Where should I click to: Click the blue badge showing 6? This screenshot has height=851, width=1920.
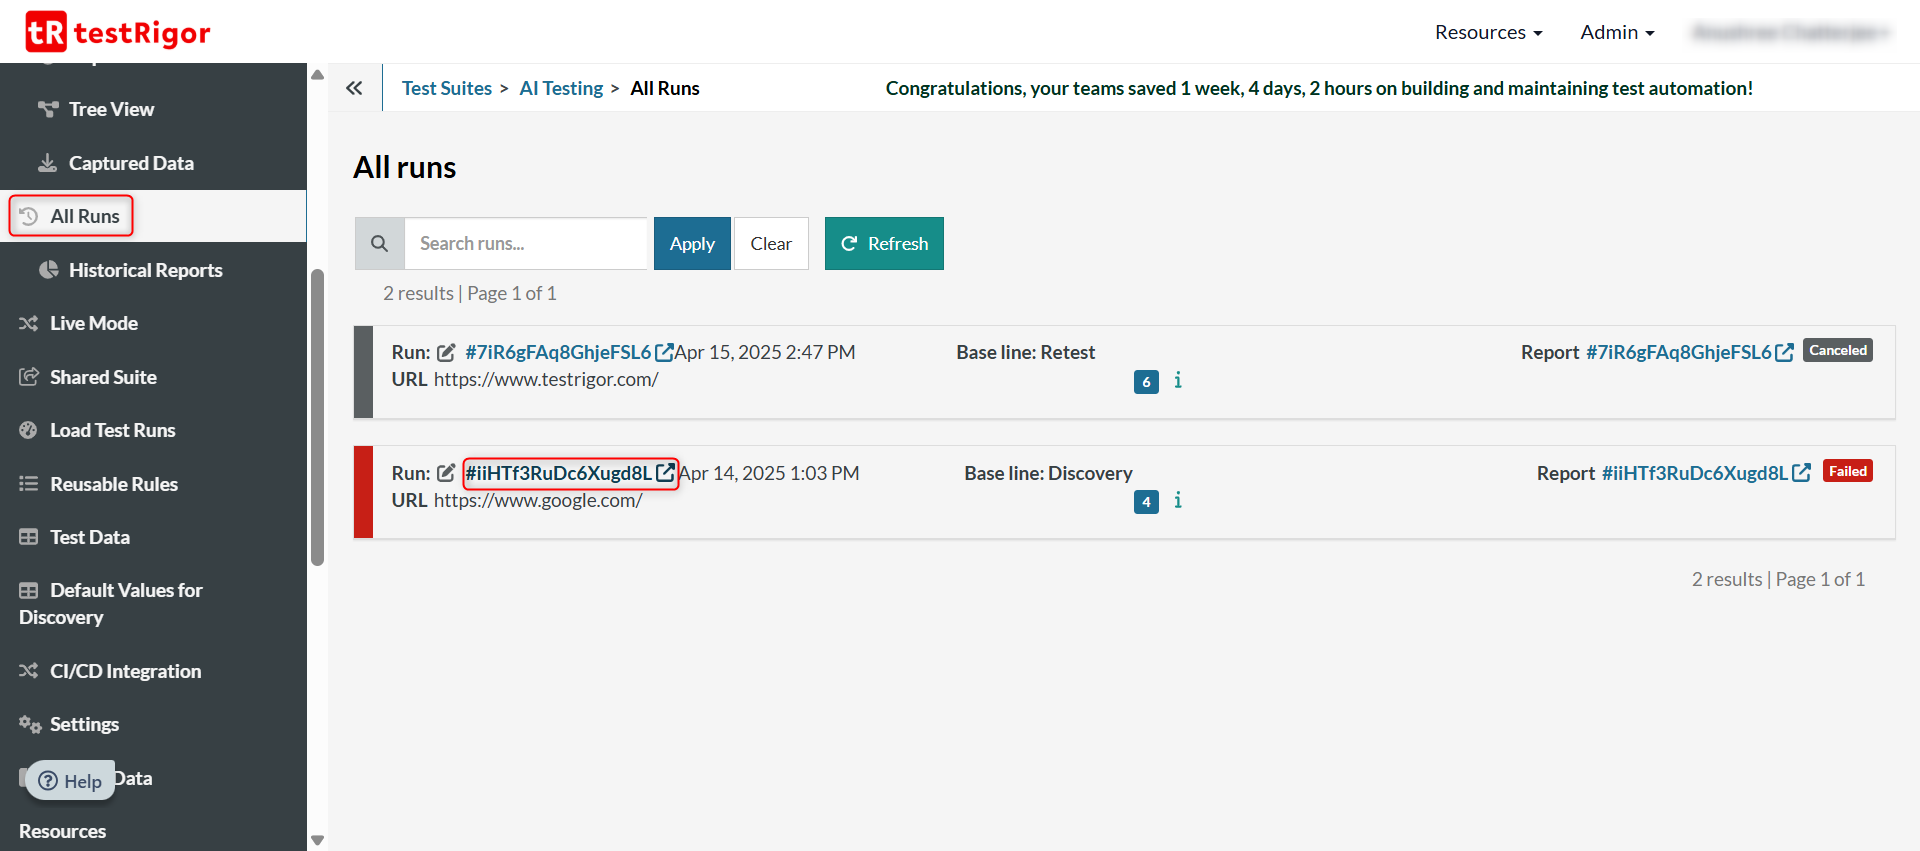(1146, 382)
